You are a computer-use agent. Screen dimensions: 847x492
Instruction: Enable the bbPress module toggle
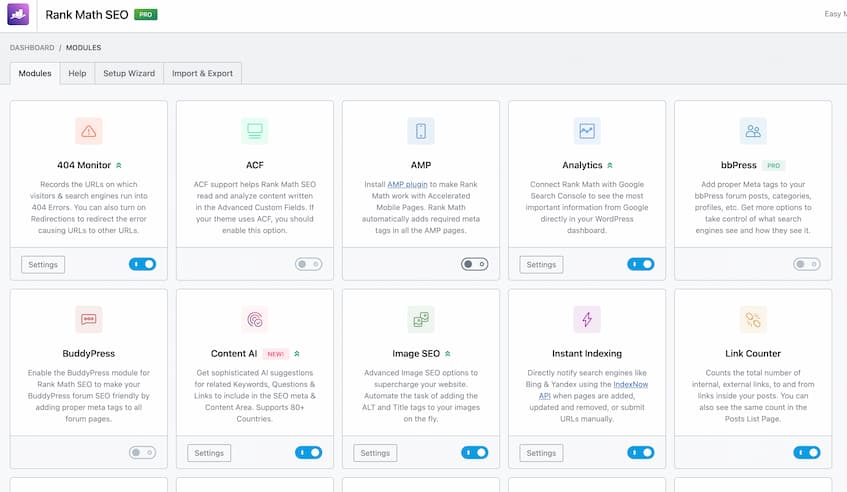tap(807, 264)
